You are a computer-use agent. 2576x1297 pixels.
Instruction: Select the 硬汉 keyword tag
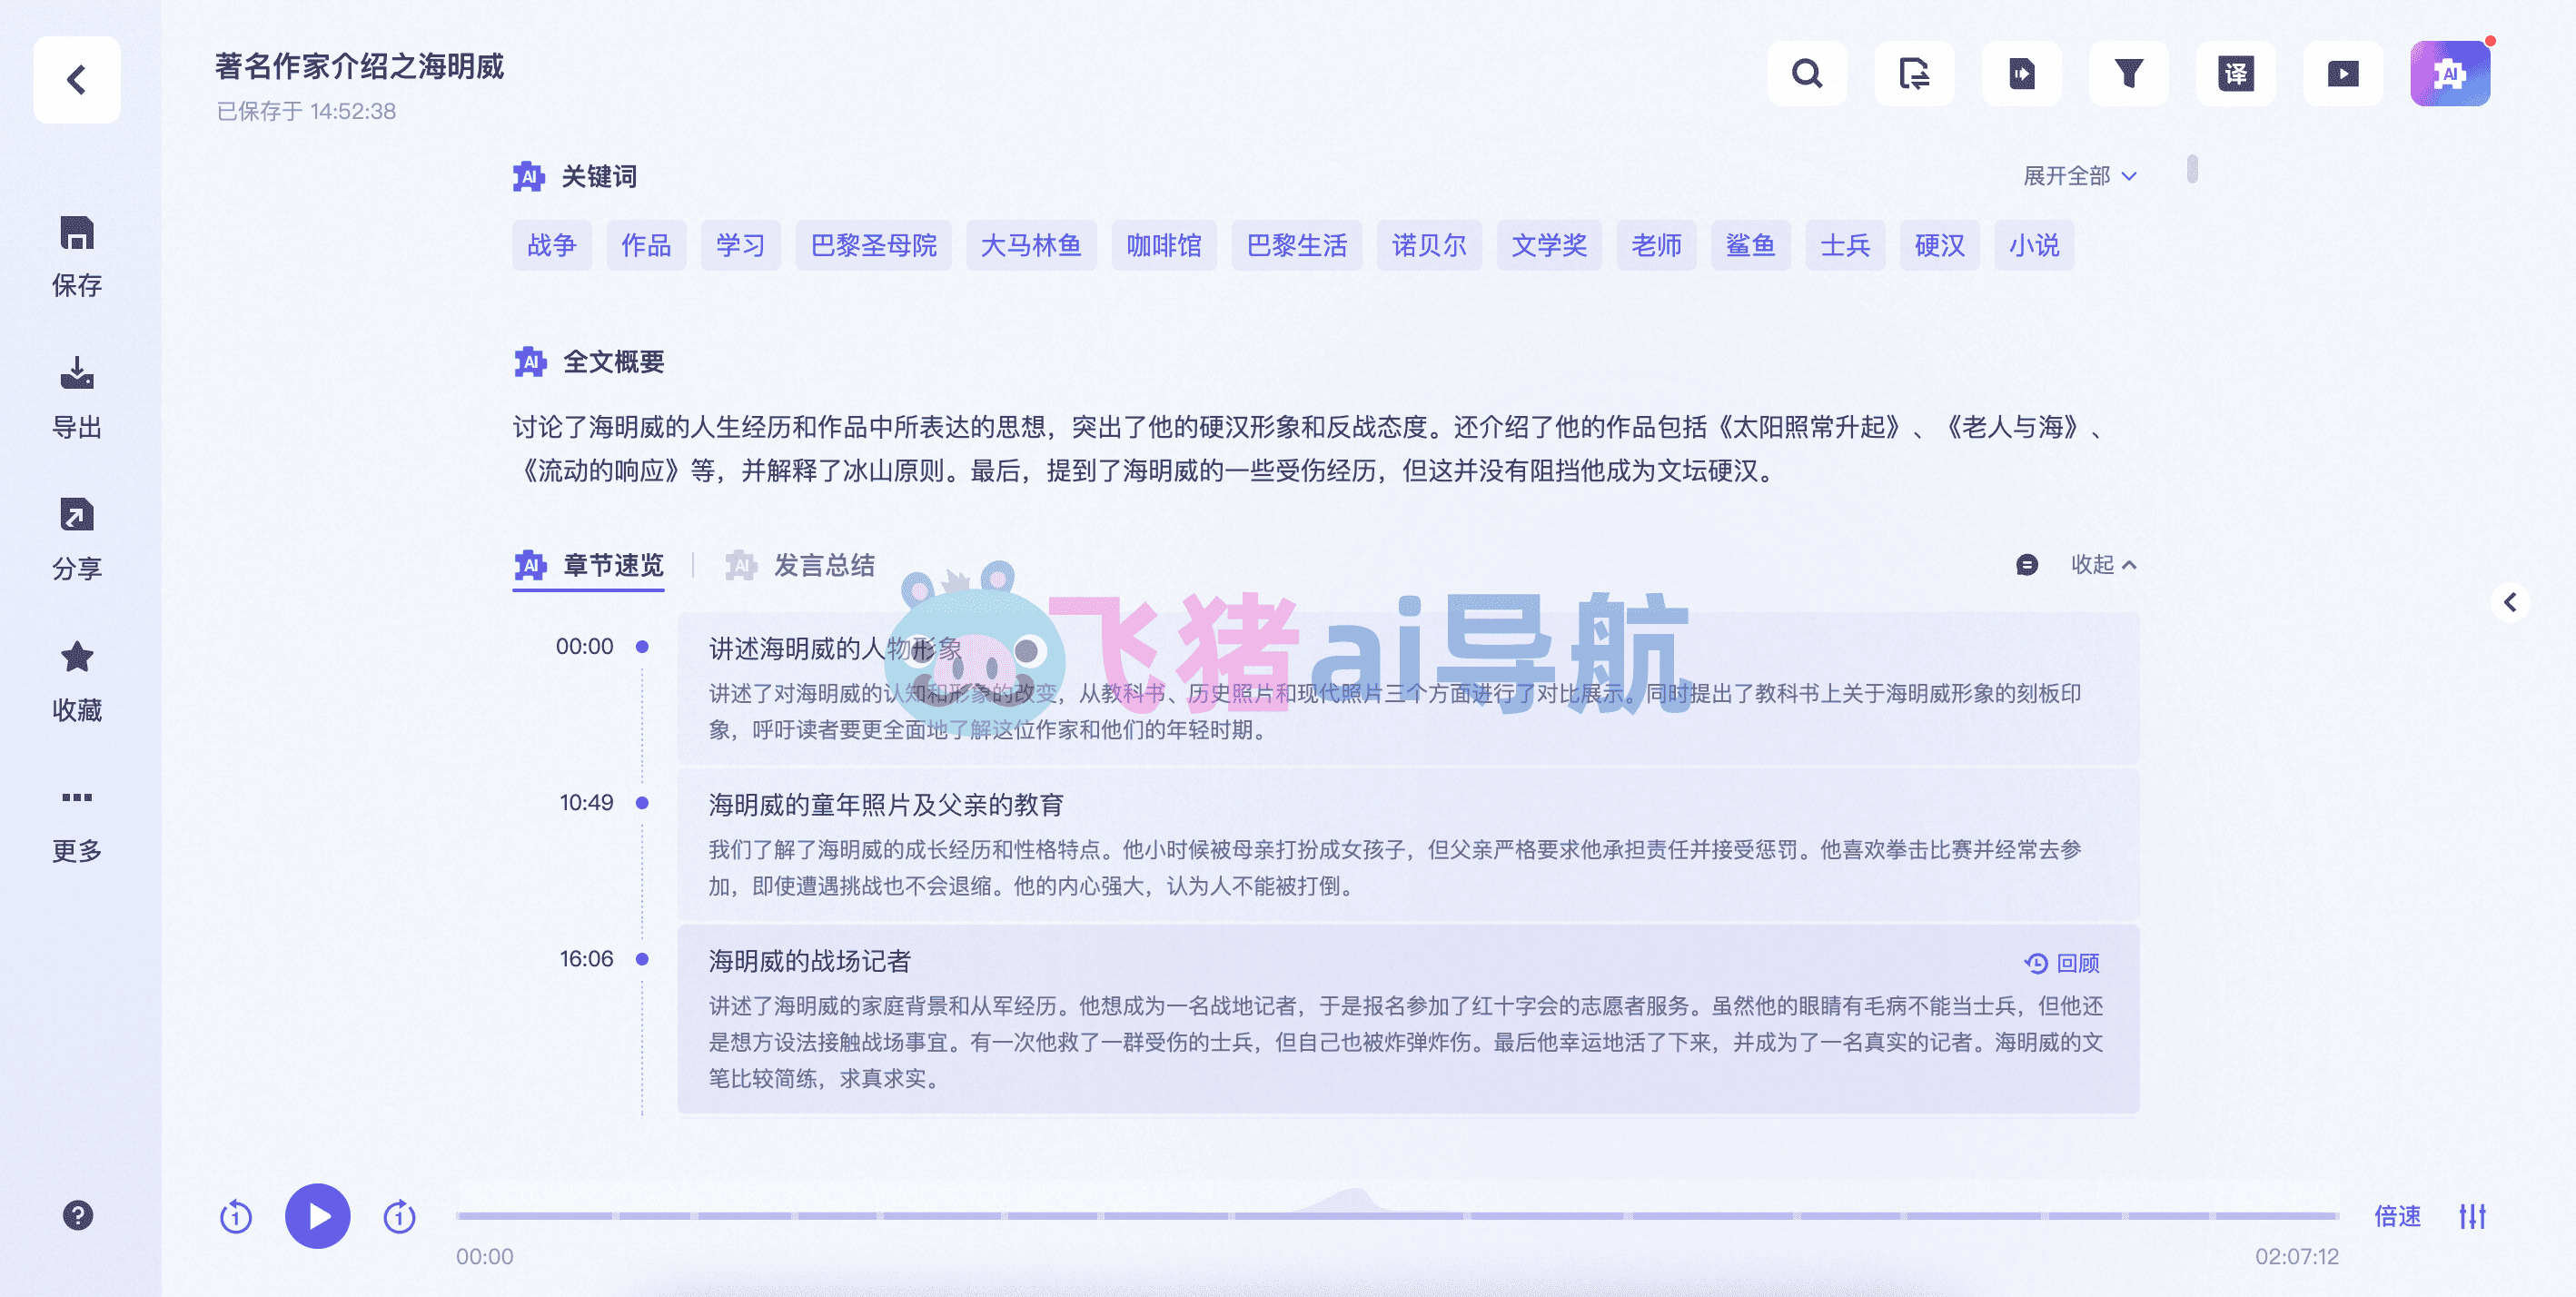tap(1940, 245)
